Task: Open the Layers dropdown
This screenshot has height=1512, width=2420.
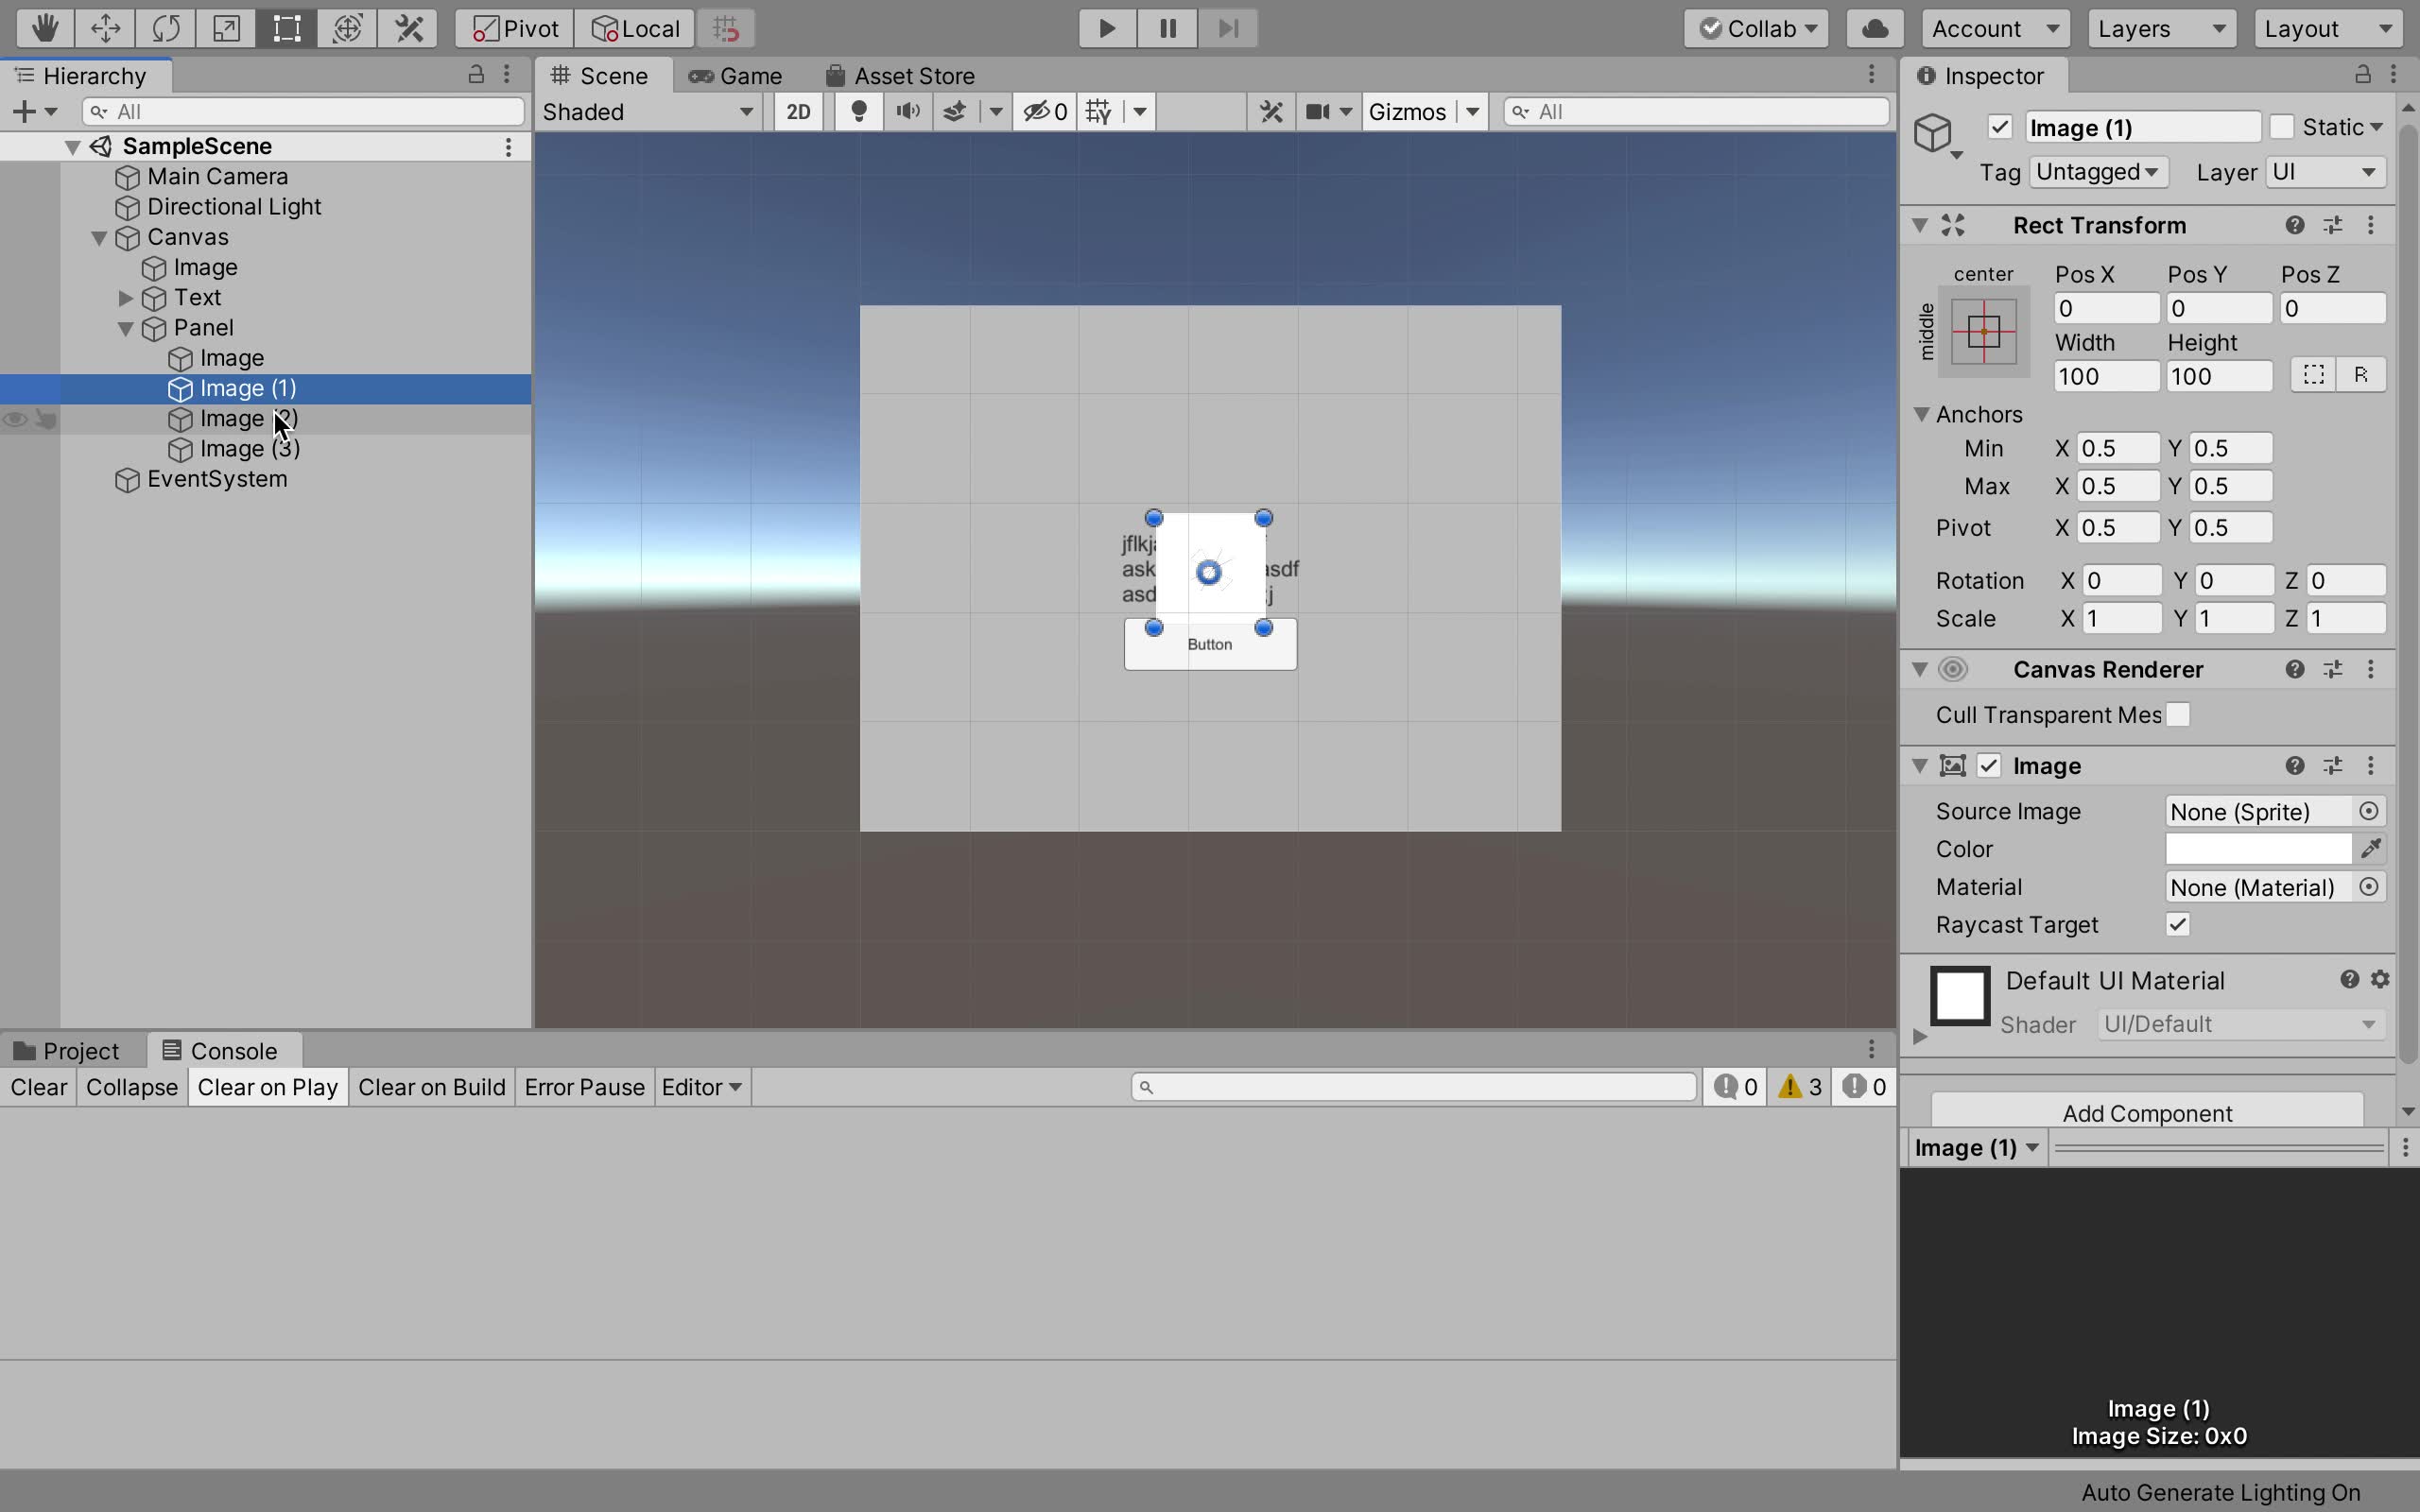Action: tap(2160, 28)
